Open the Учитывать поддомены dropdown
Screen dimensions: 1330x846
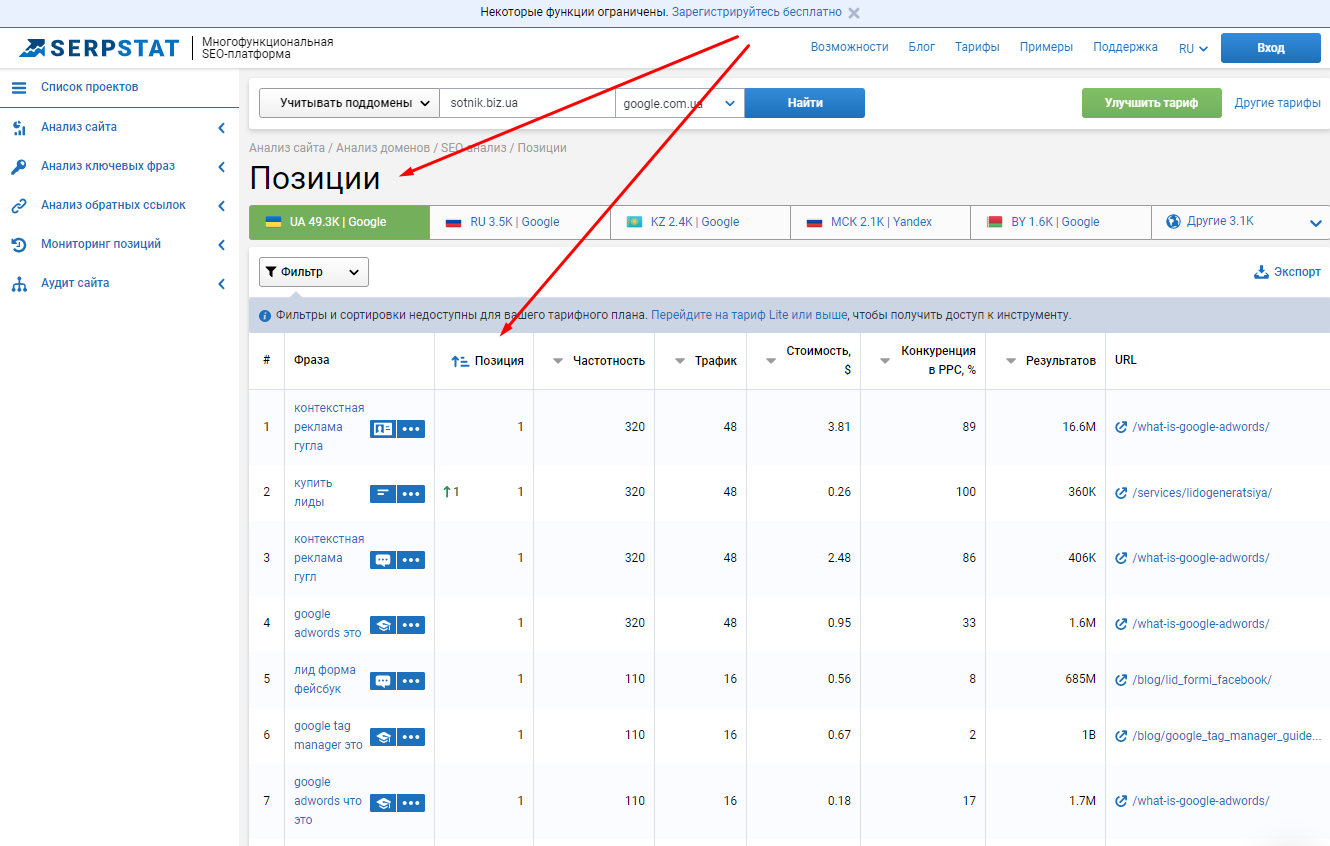349,103
